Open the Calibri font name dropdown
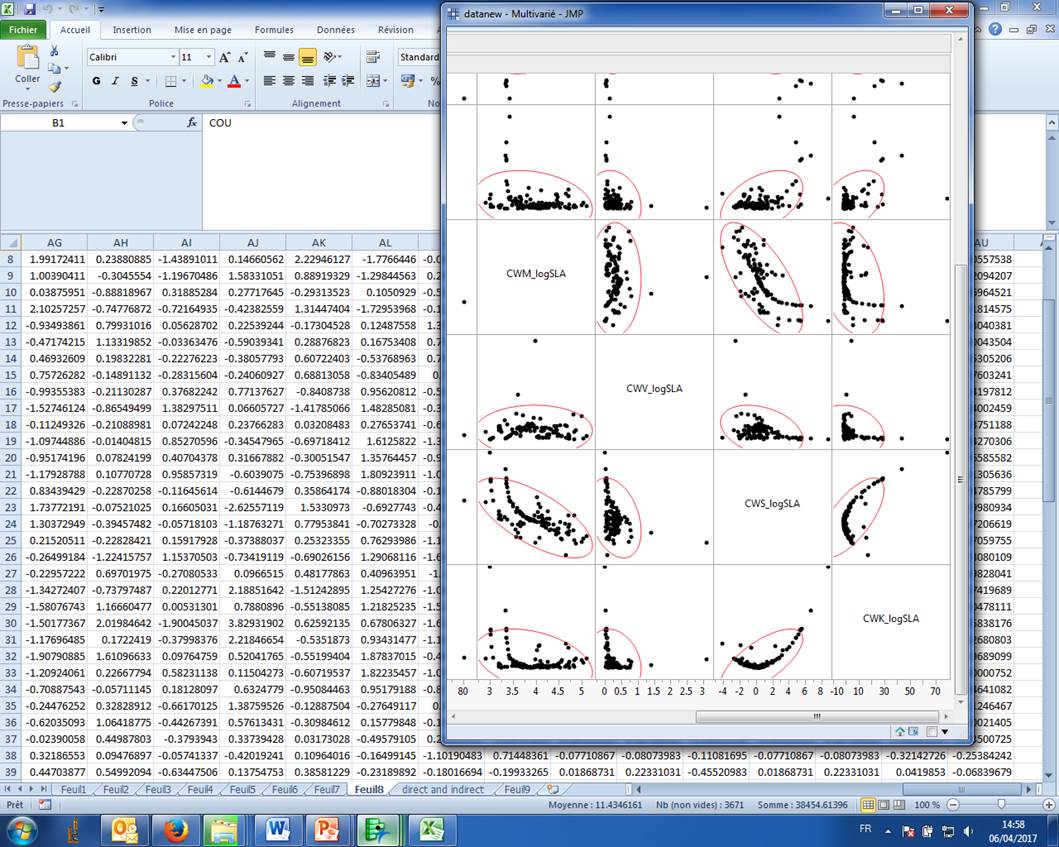 (x=172, y=57)
